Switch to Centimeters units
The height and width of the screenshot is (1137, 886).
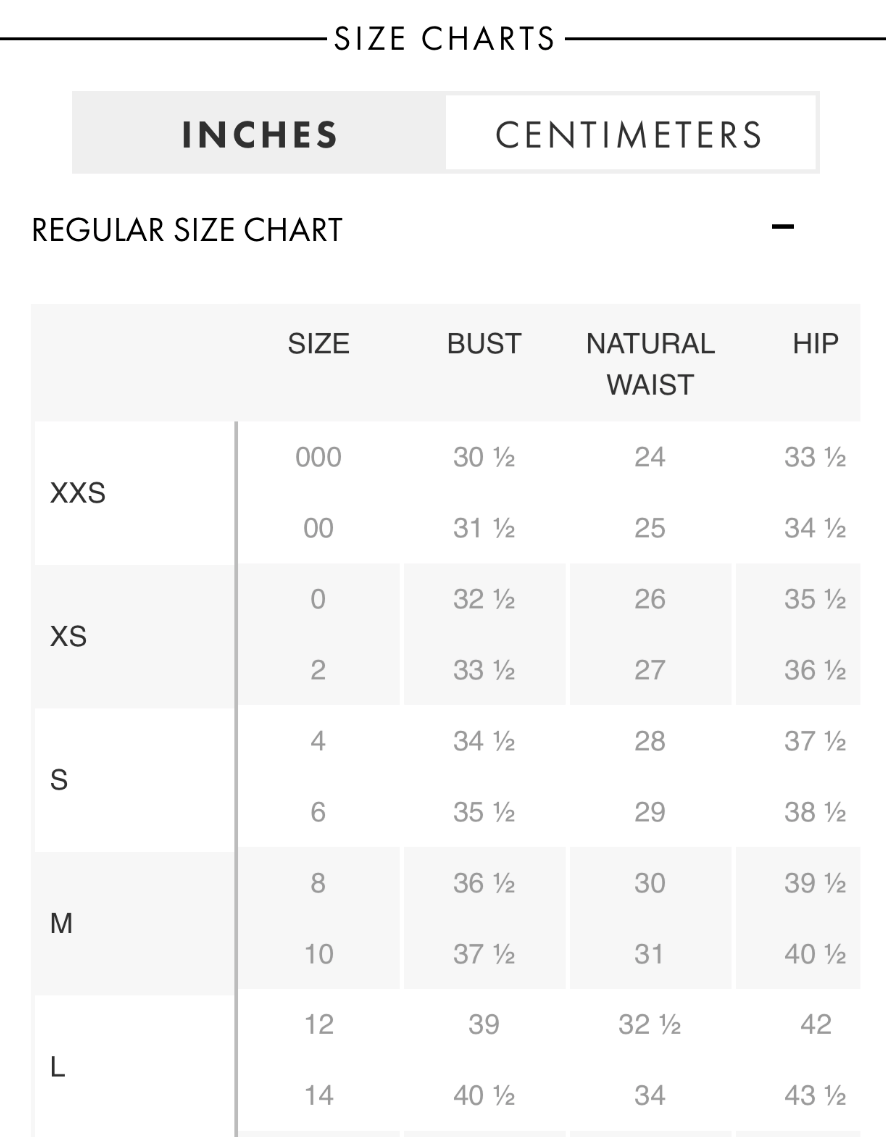click(631, 133)
